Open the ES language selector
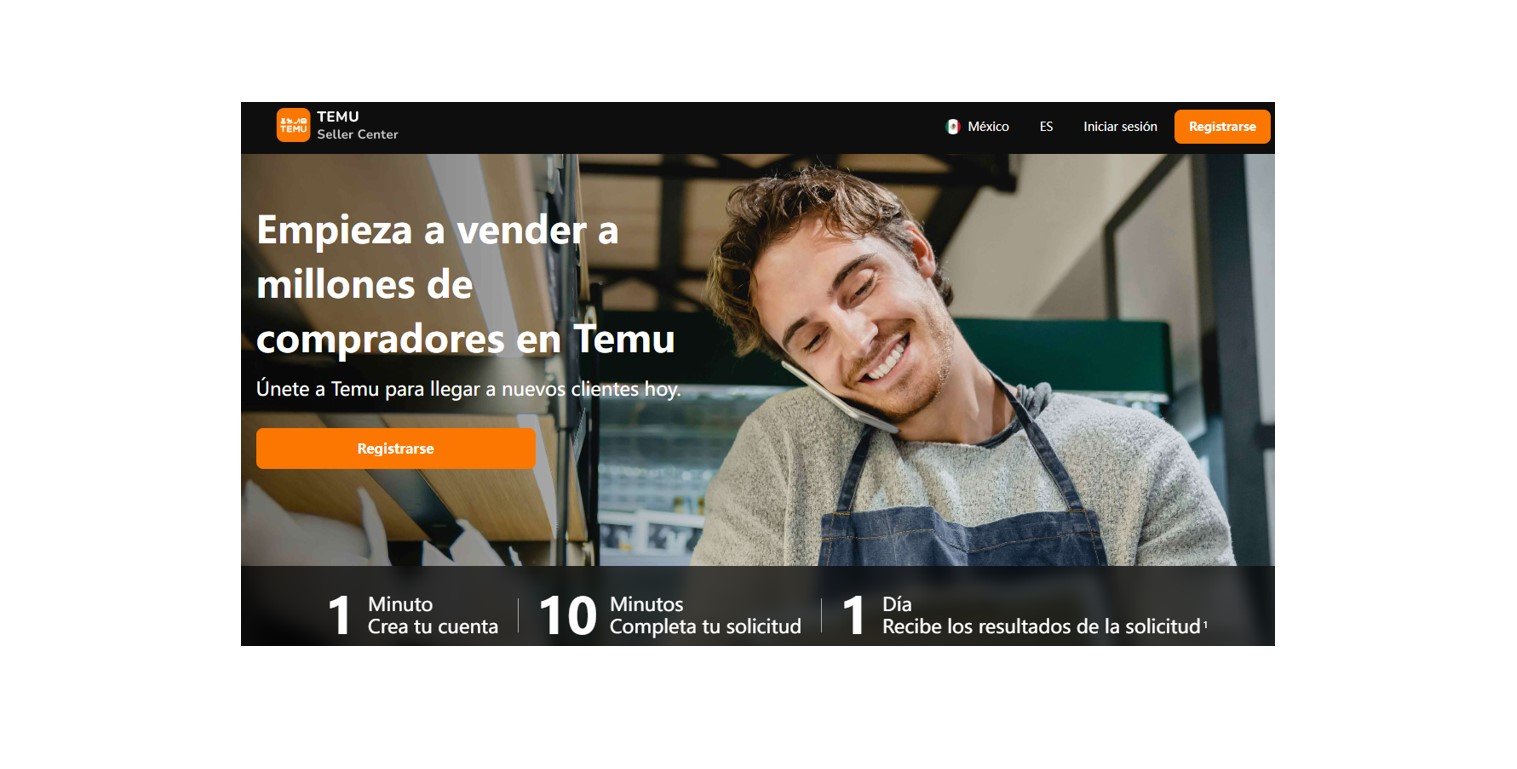 point(1046,127)
